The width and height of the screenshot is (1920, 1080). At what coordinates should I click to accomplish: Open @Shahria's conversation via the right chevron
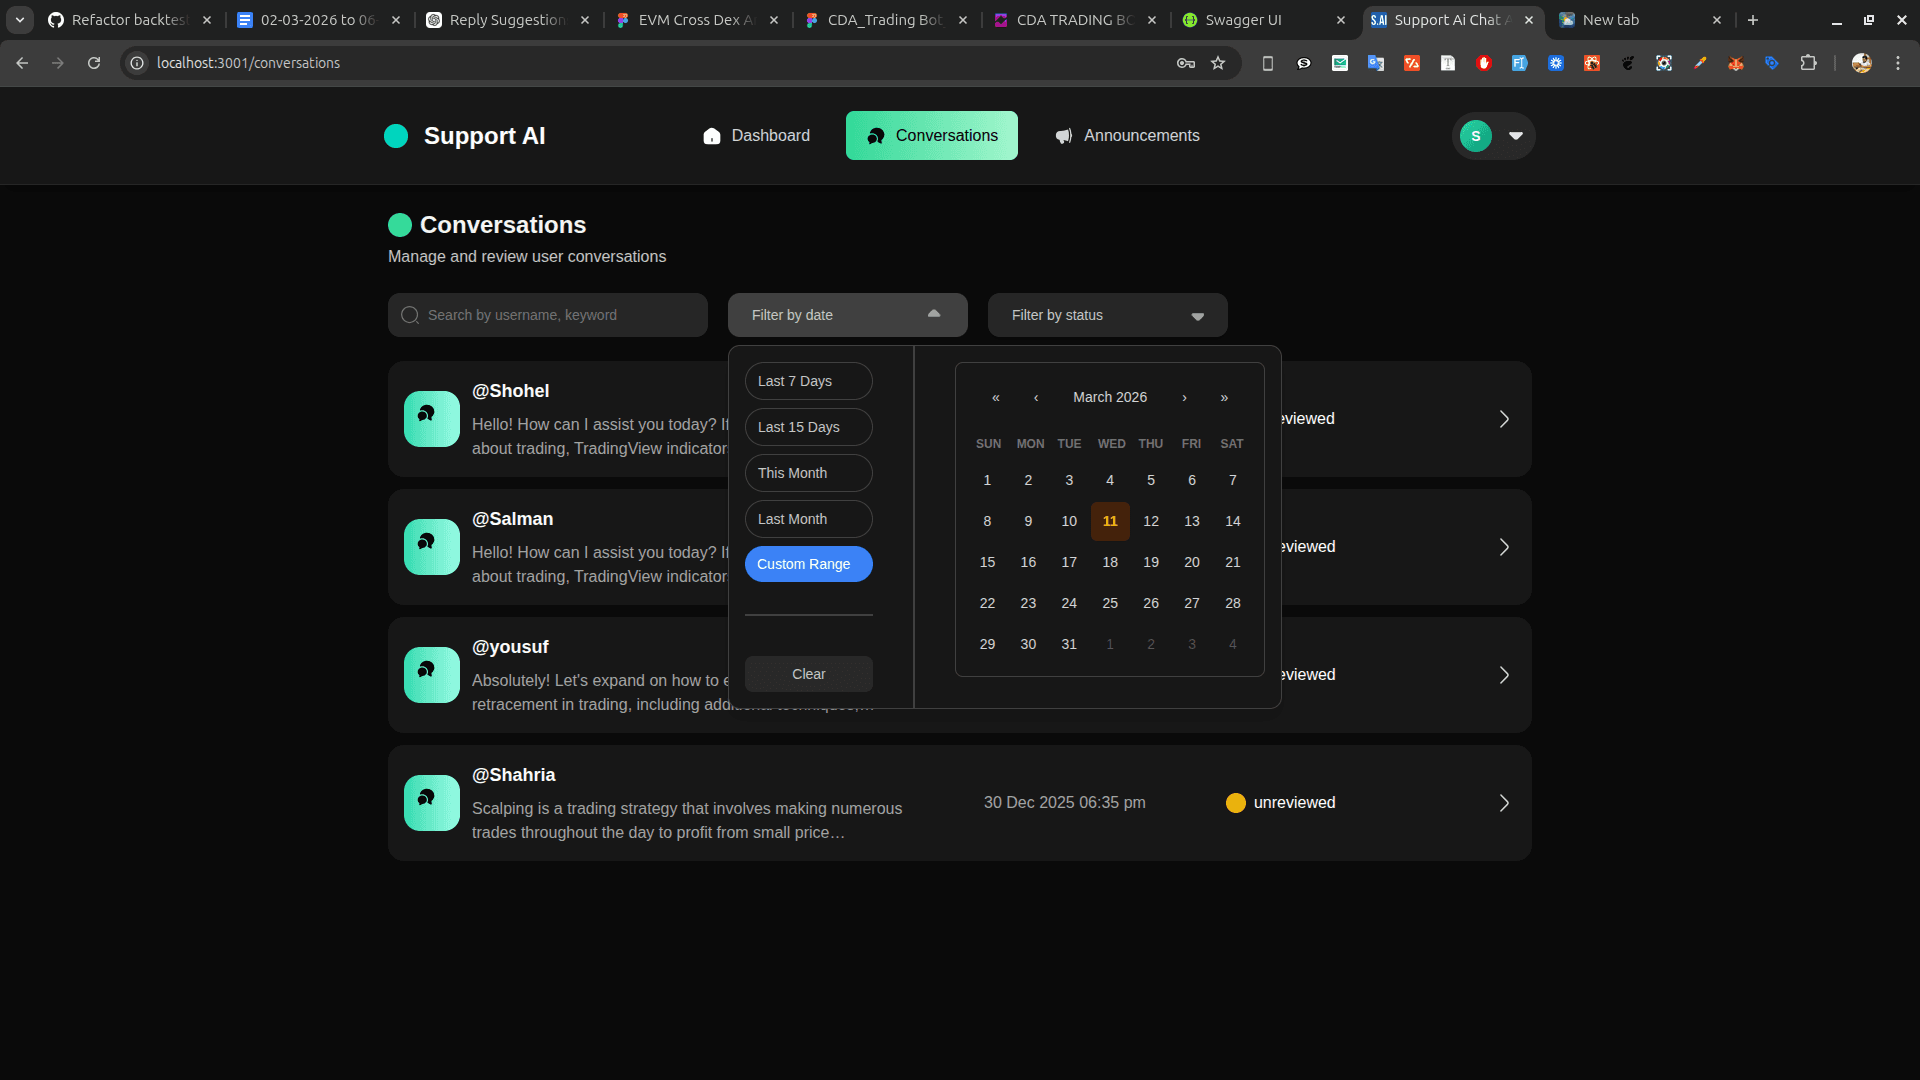tap(1504, 802)
